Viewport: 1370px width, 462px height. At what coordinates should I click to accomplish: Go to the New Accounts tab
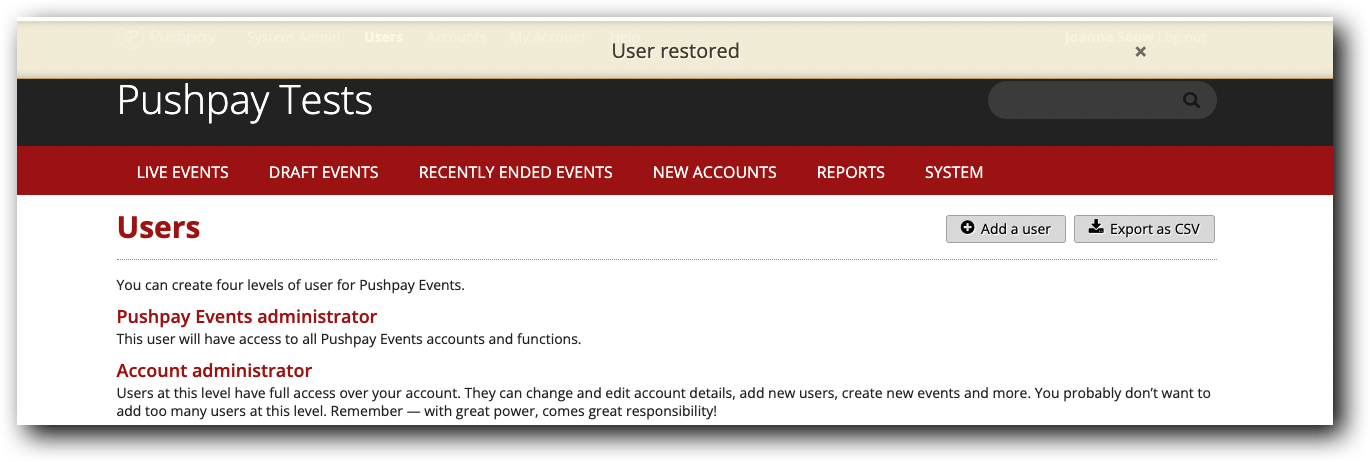[715, 172]
